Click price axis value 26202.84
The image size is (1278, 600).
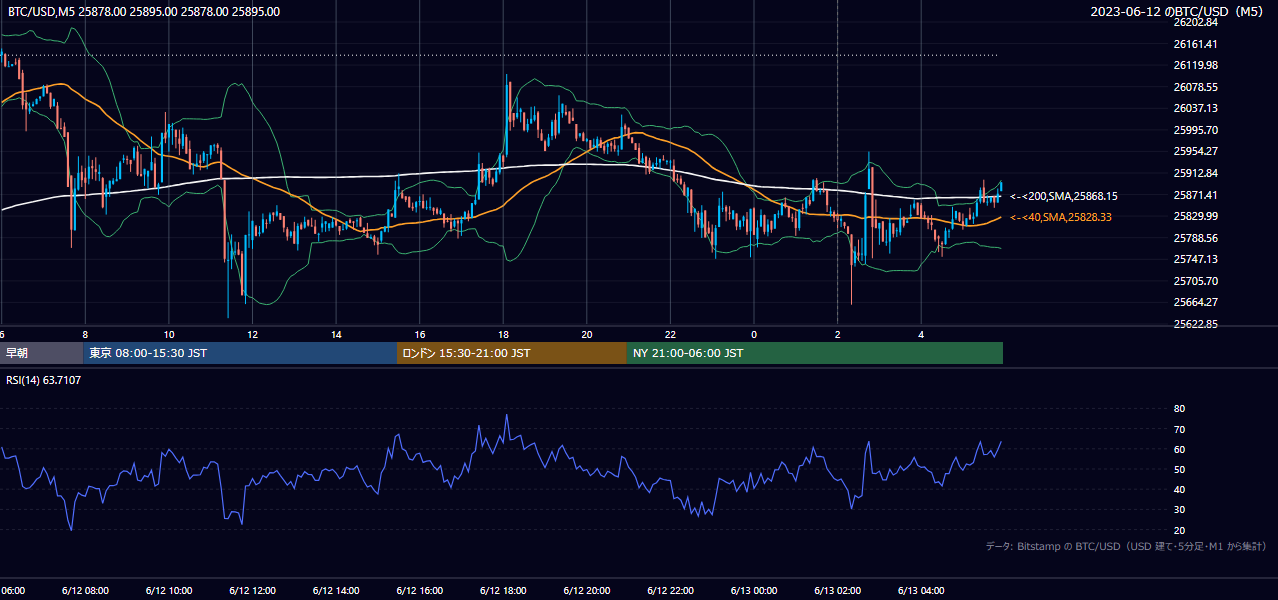coord(1195,22)
